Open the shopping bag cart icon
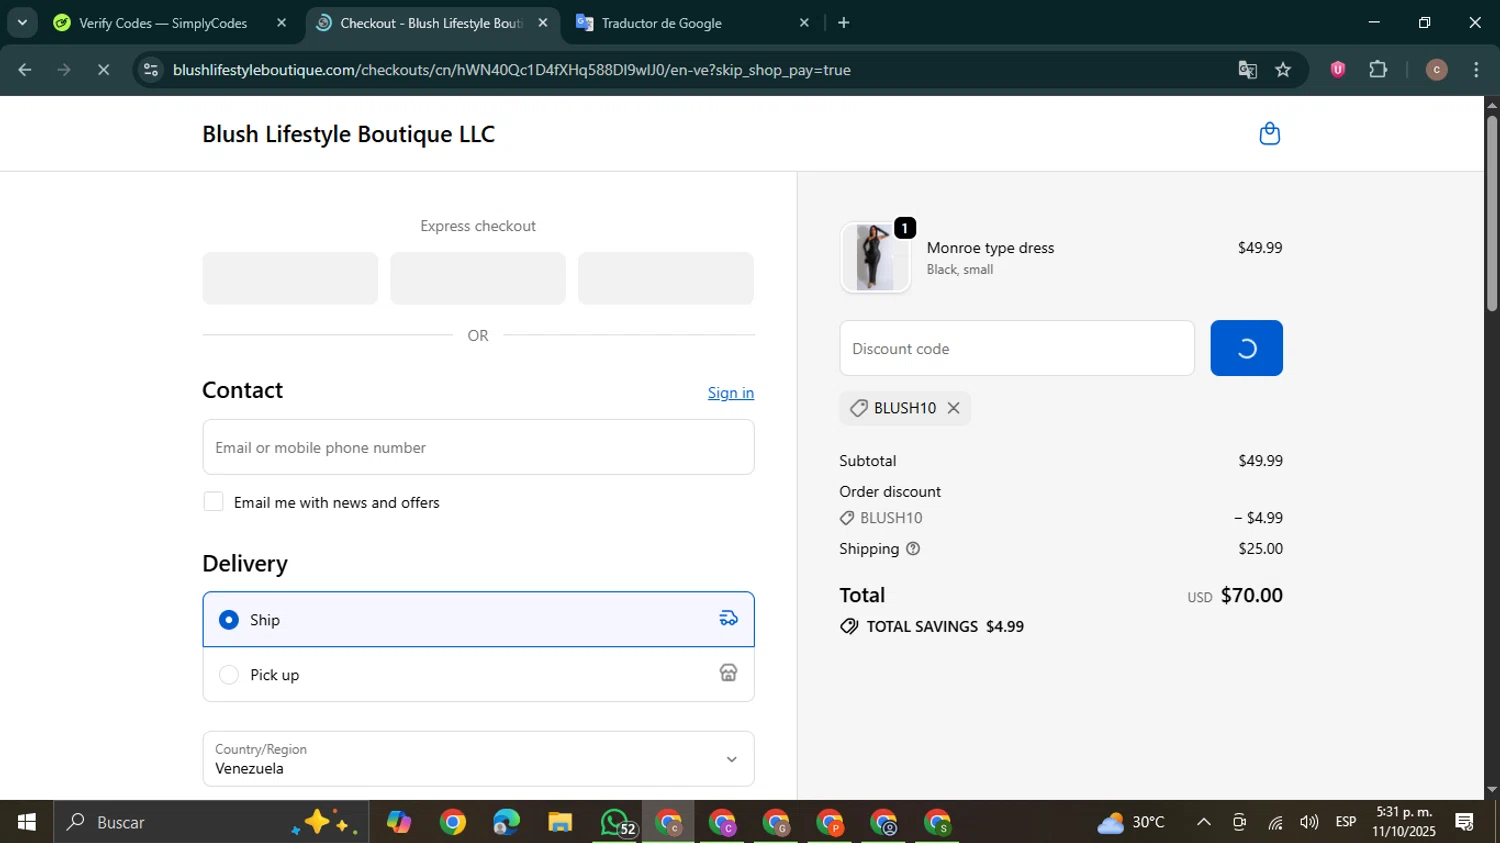 tap(1269, 134)
